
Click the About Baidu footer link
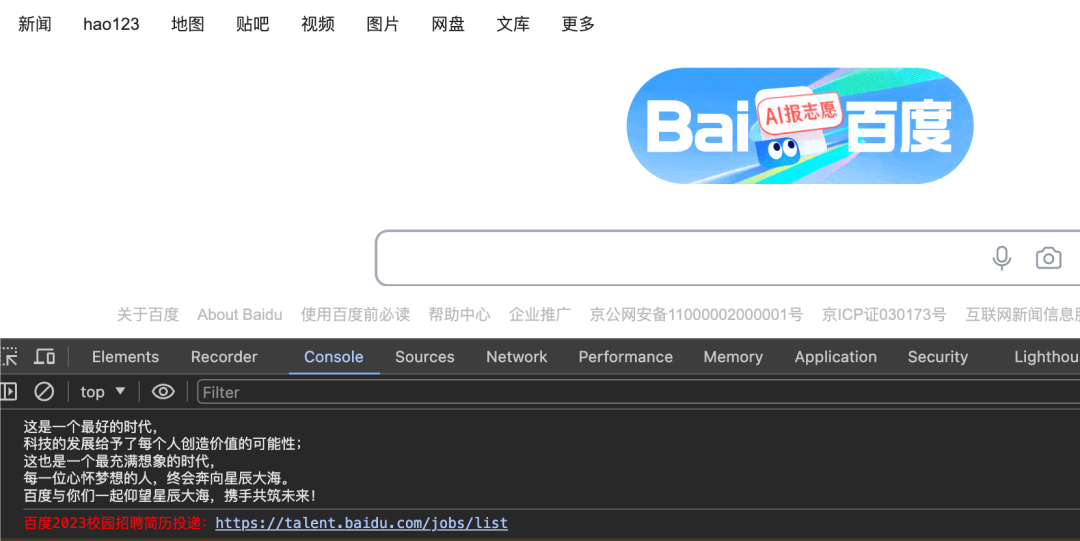(x=240, y=314)
